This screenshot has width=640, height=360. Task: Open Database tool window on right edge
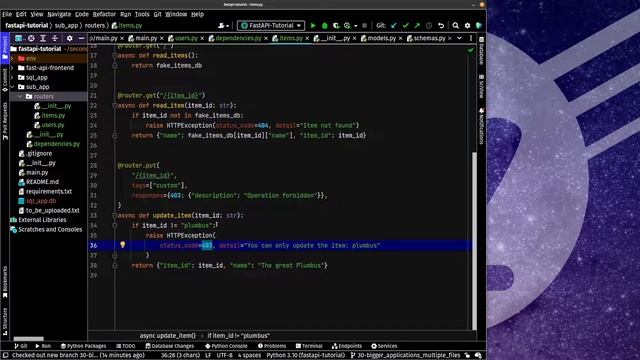[482, 51]
